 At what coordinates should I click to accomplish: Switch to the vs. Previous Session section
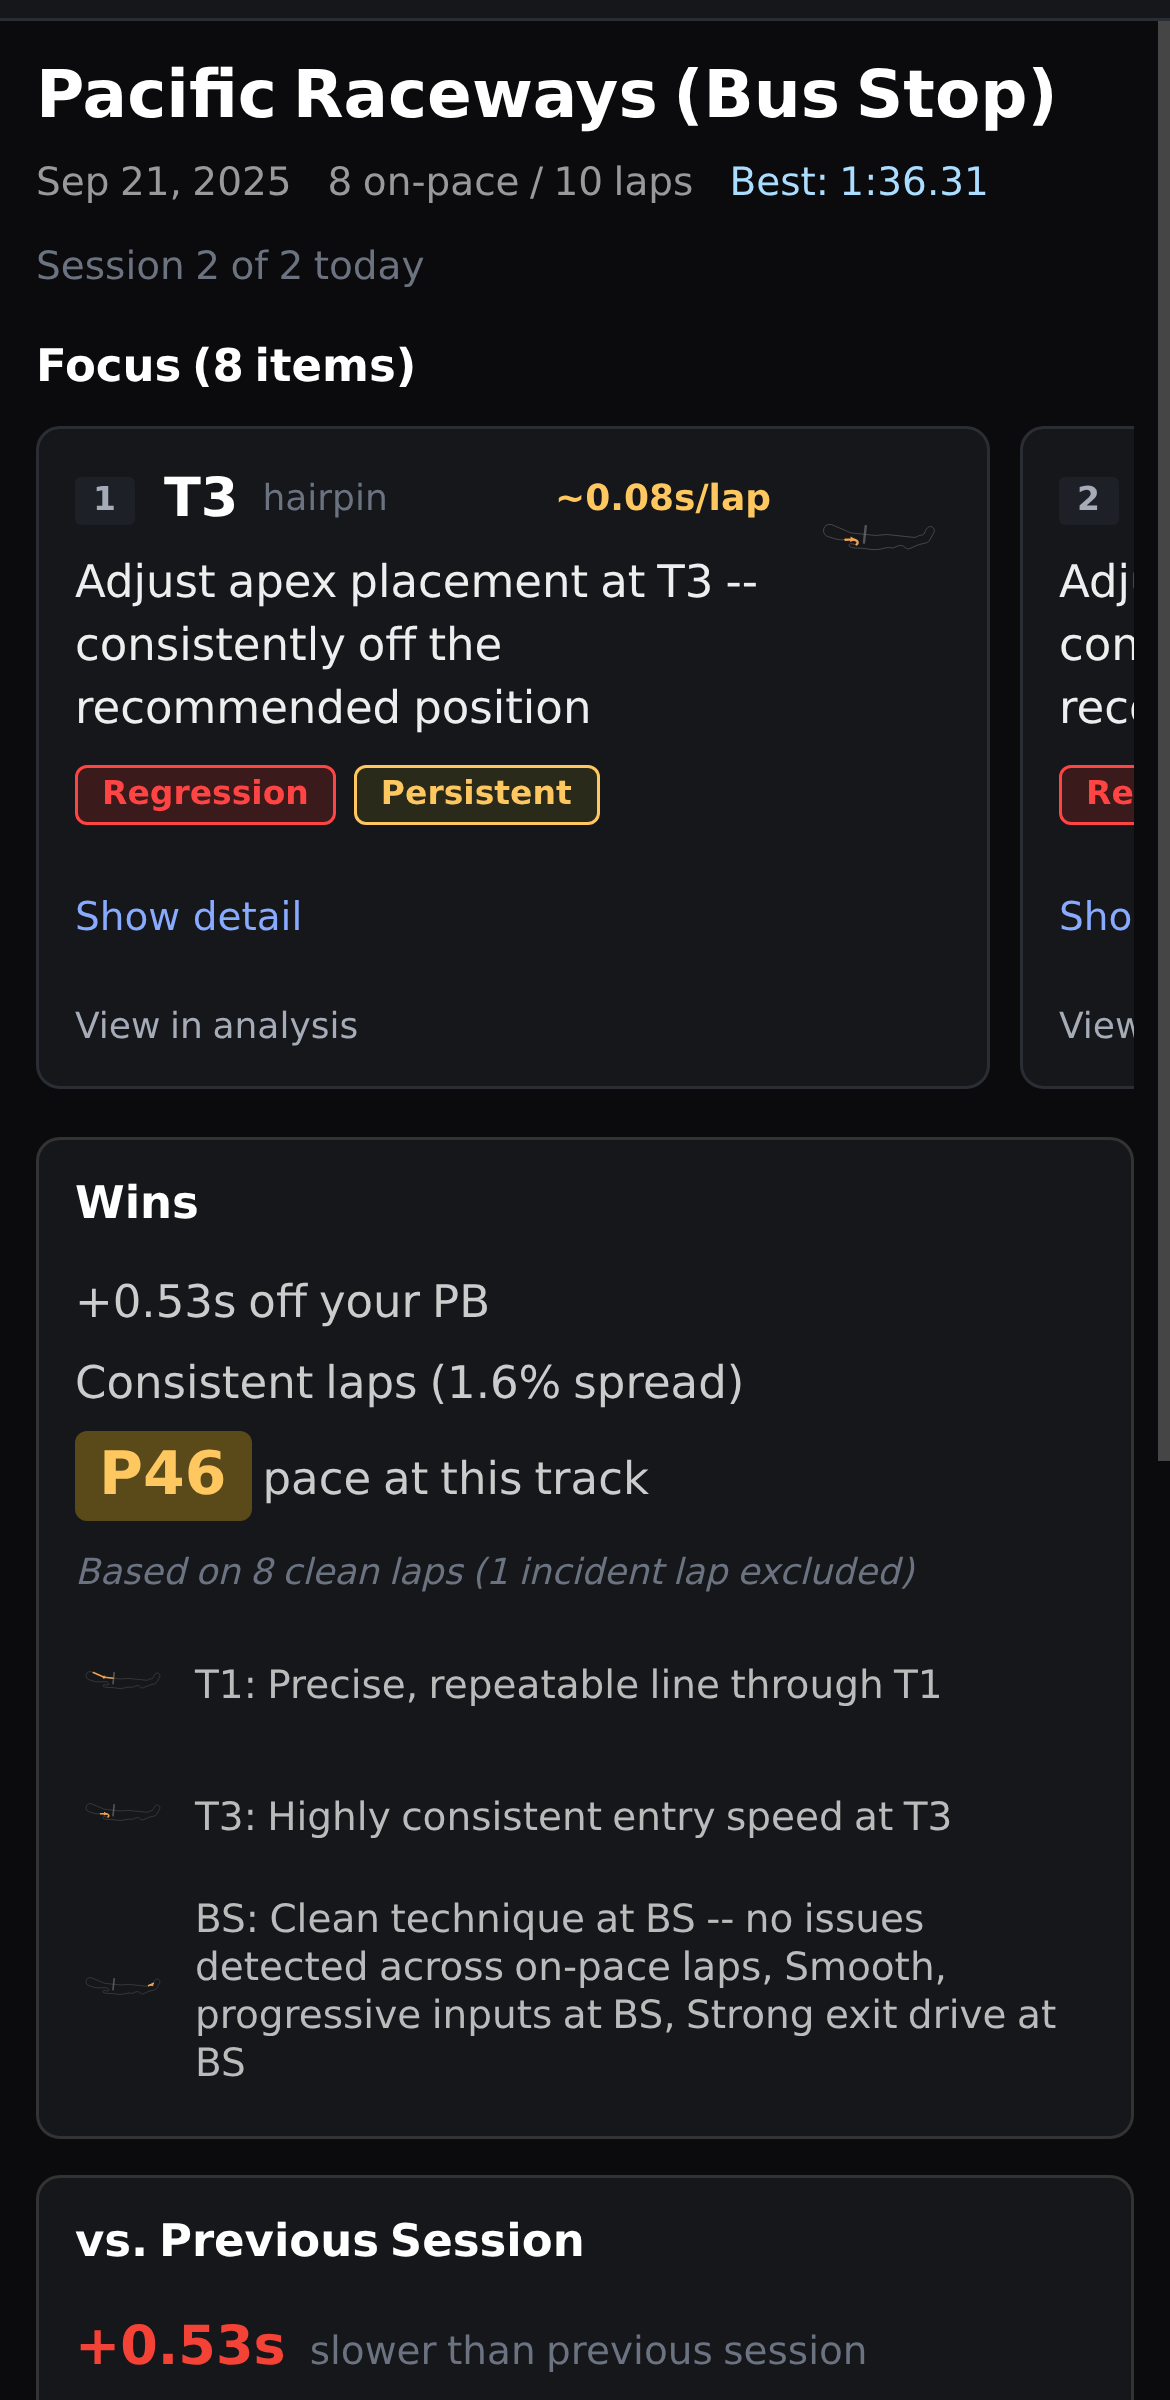[330, 2240]
